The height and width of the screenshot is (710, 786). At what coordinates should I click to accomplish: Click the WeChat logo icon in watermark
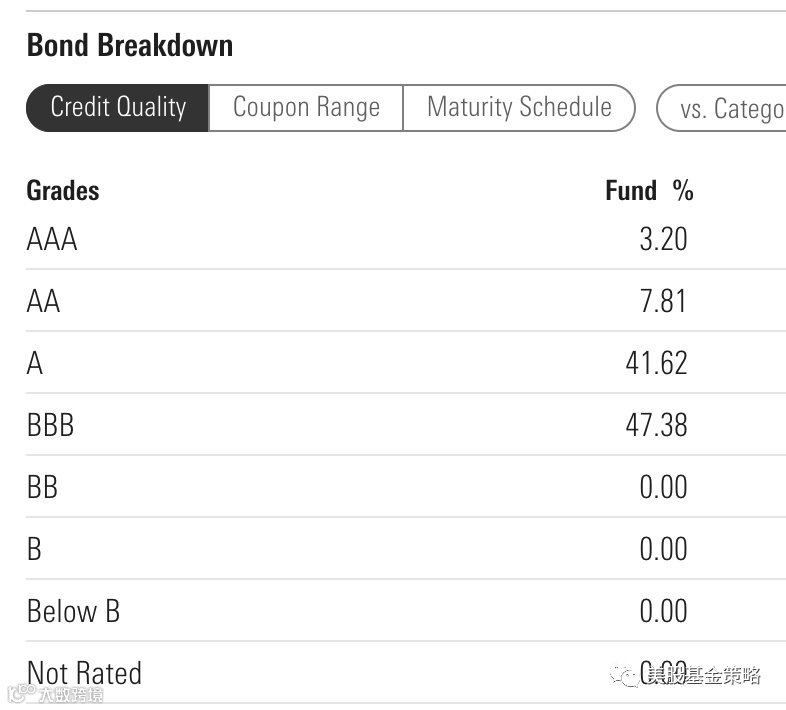pyautogui.click(x=630, y=677)
